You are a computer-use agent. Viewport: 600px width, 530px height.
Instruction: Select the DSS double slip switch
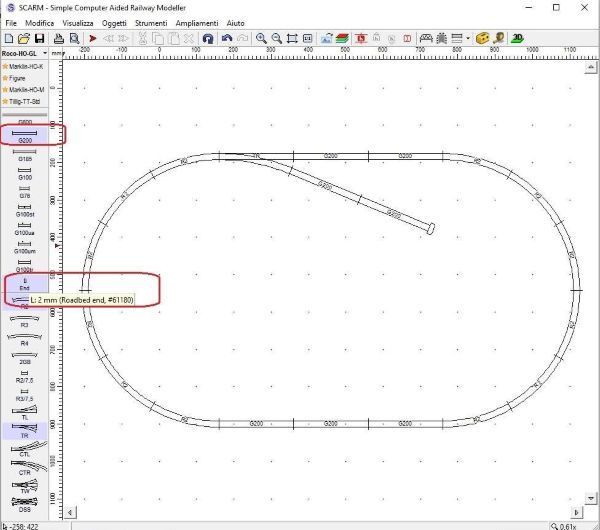click(x=25, y=505)
